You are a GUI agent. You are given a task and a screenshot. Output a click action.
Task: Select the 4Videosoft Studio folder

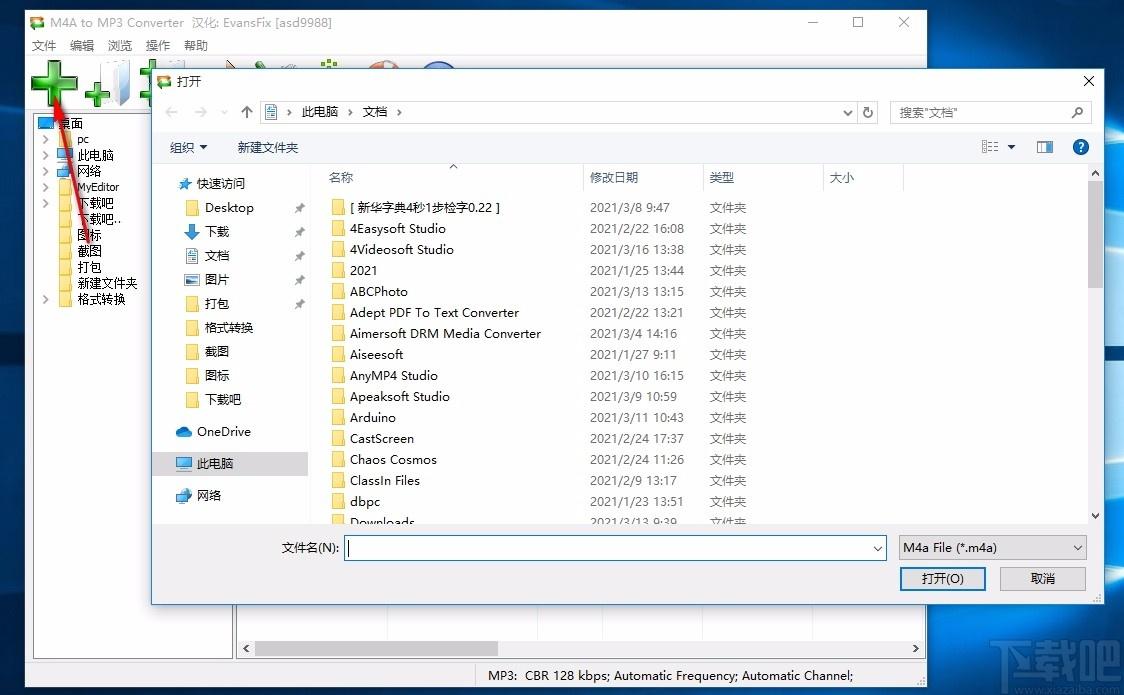point(401,249)
